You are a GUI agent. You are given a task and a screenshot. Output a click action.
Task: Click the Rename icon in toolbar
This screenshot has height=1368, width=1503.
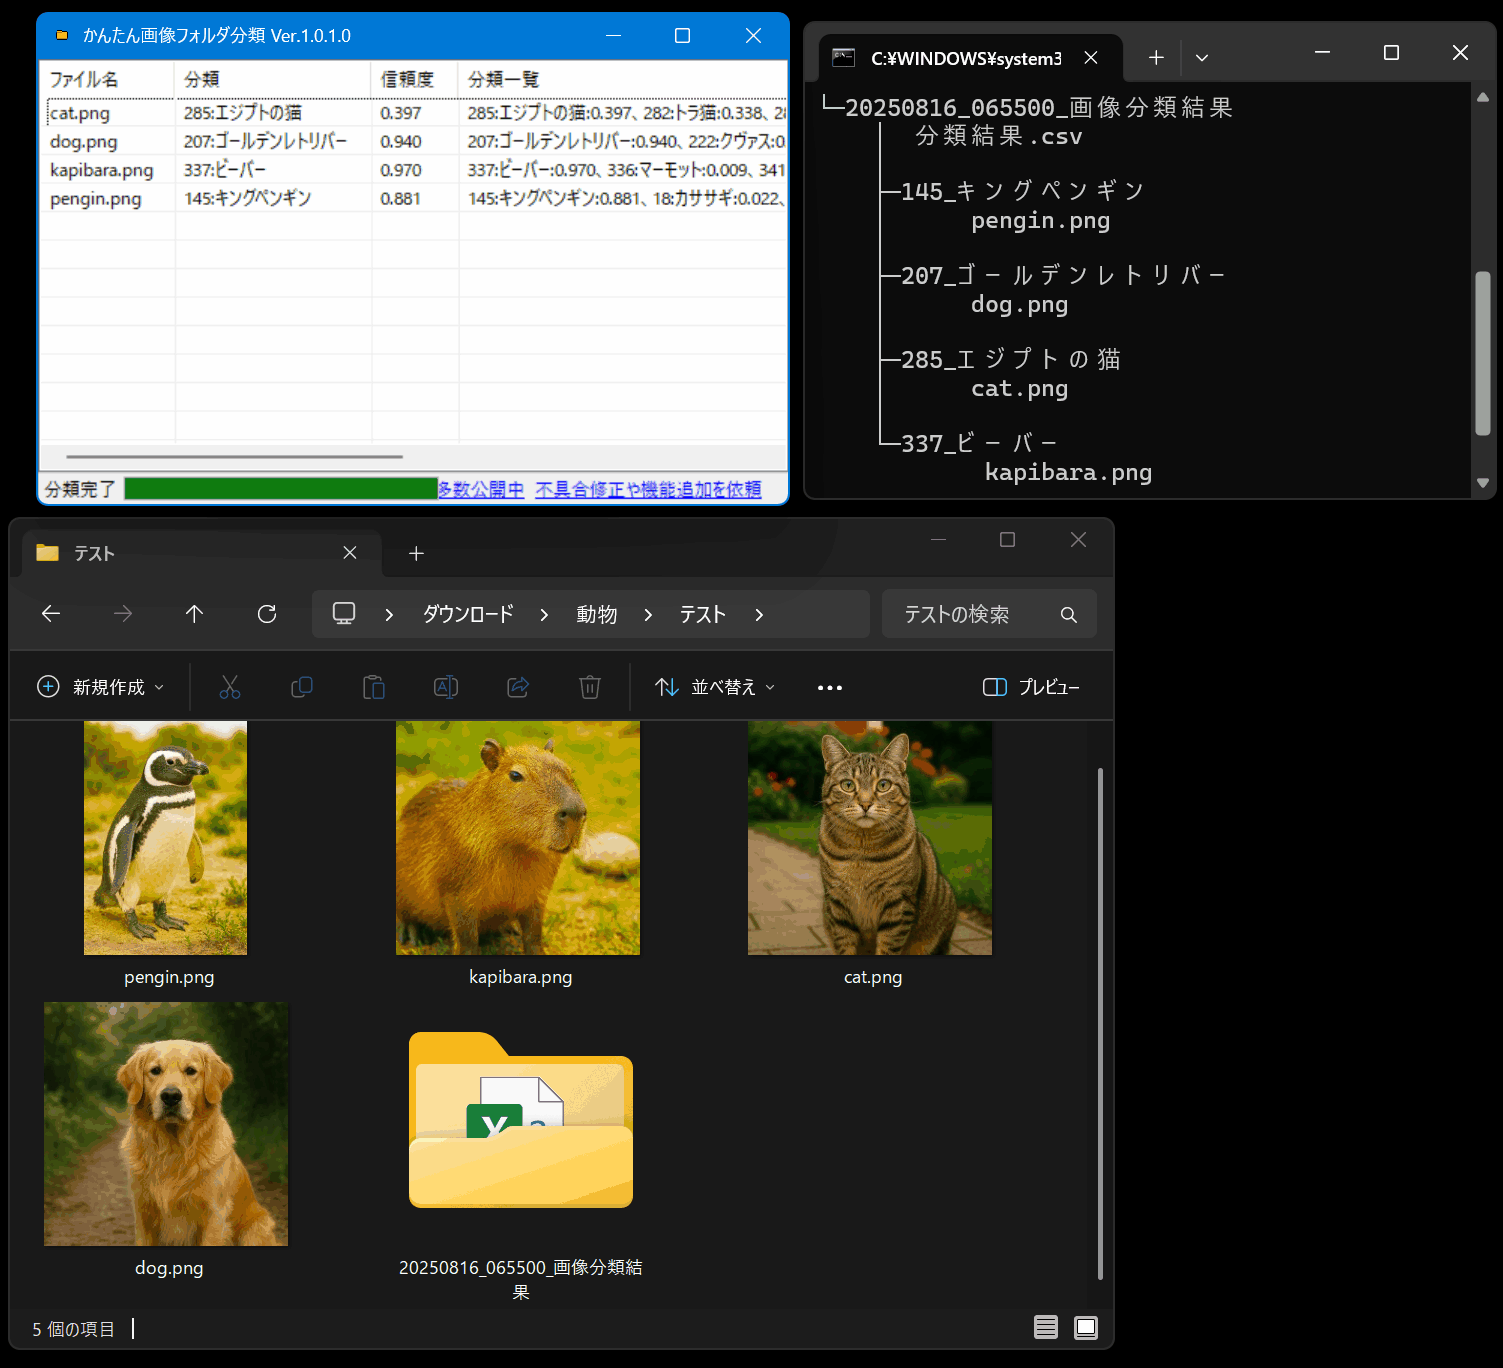coord(446,687)
